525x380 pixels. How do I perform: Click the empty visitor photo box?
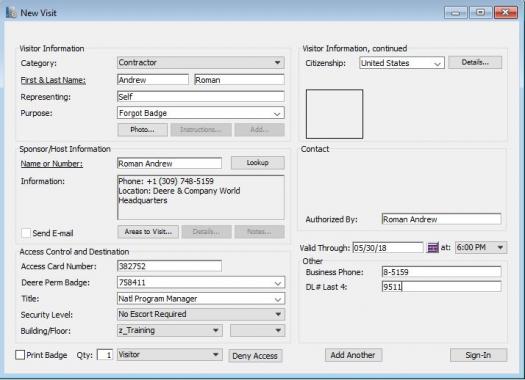point(334,114)
